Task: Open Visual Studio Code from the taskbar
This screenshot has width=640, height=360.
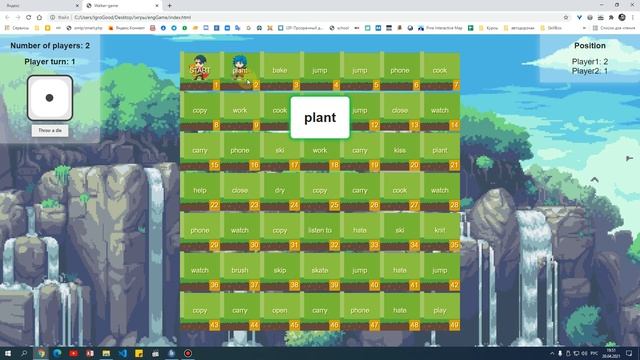Action: coord(122,353)
